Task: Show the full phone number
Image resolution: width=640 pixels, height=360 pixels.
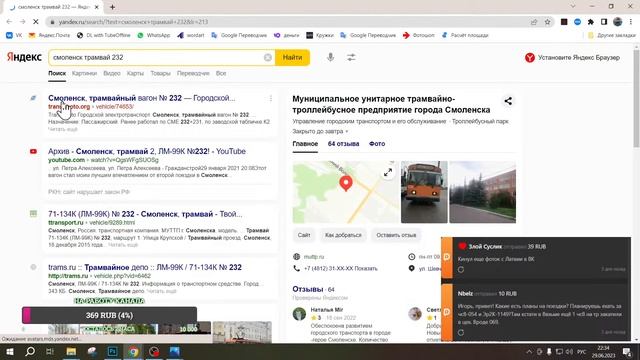Action: coord(341,269)
